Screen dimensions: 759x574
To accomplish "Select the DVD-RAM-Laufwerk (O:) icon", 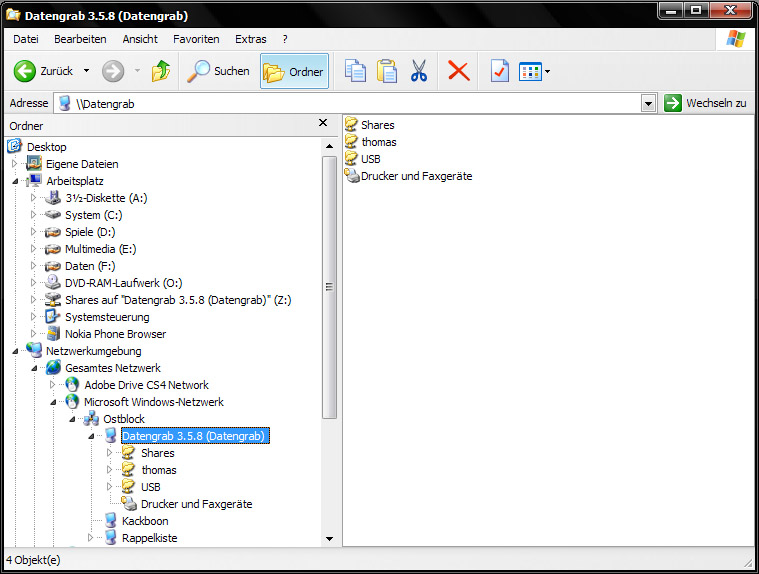I will click(53, 282).
